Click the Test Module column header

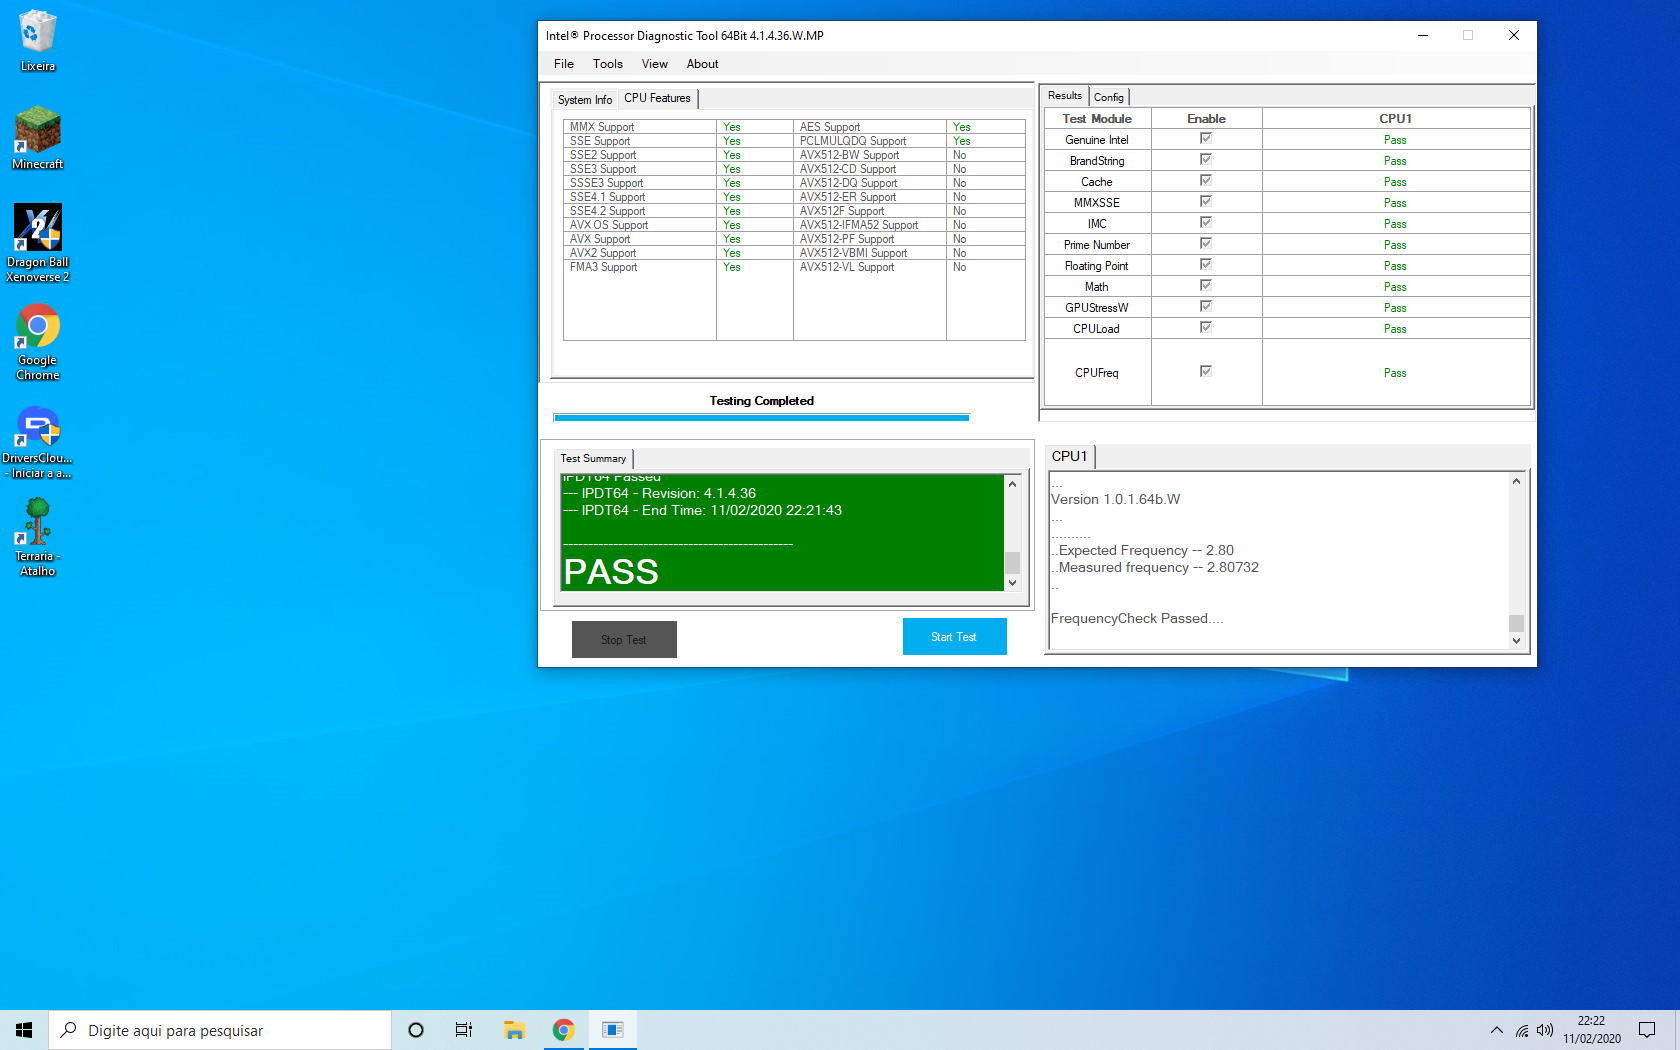pyautogui.click(x=1097, y=118)
